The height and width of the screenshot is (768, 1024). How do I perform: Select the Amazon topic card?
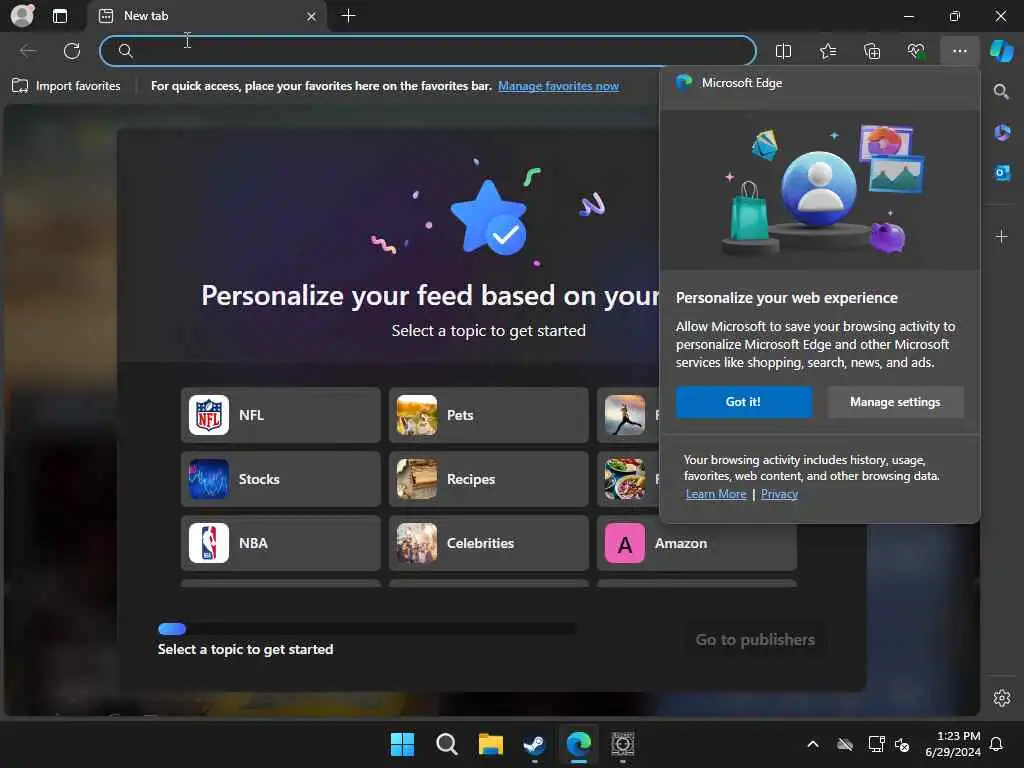[x=697, y=543]
